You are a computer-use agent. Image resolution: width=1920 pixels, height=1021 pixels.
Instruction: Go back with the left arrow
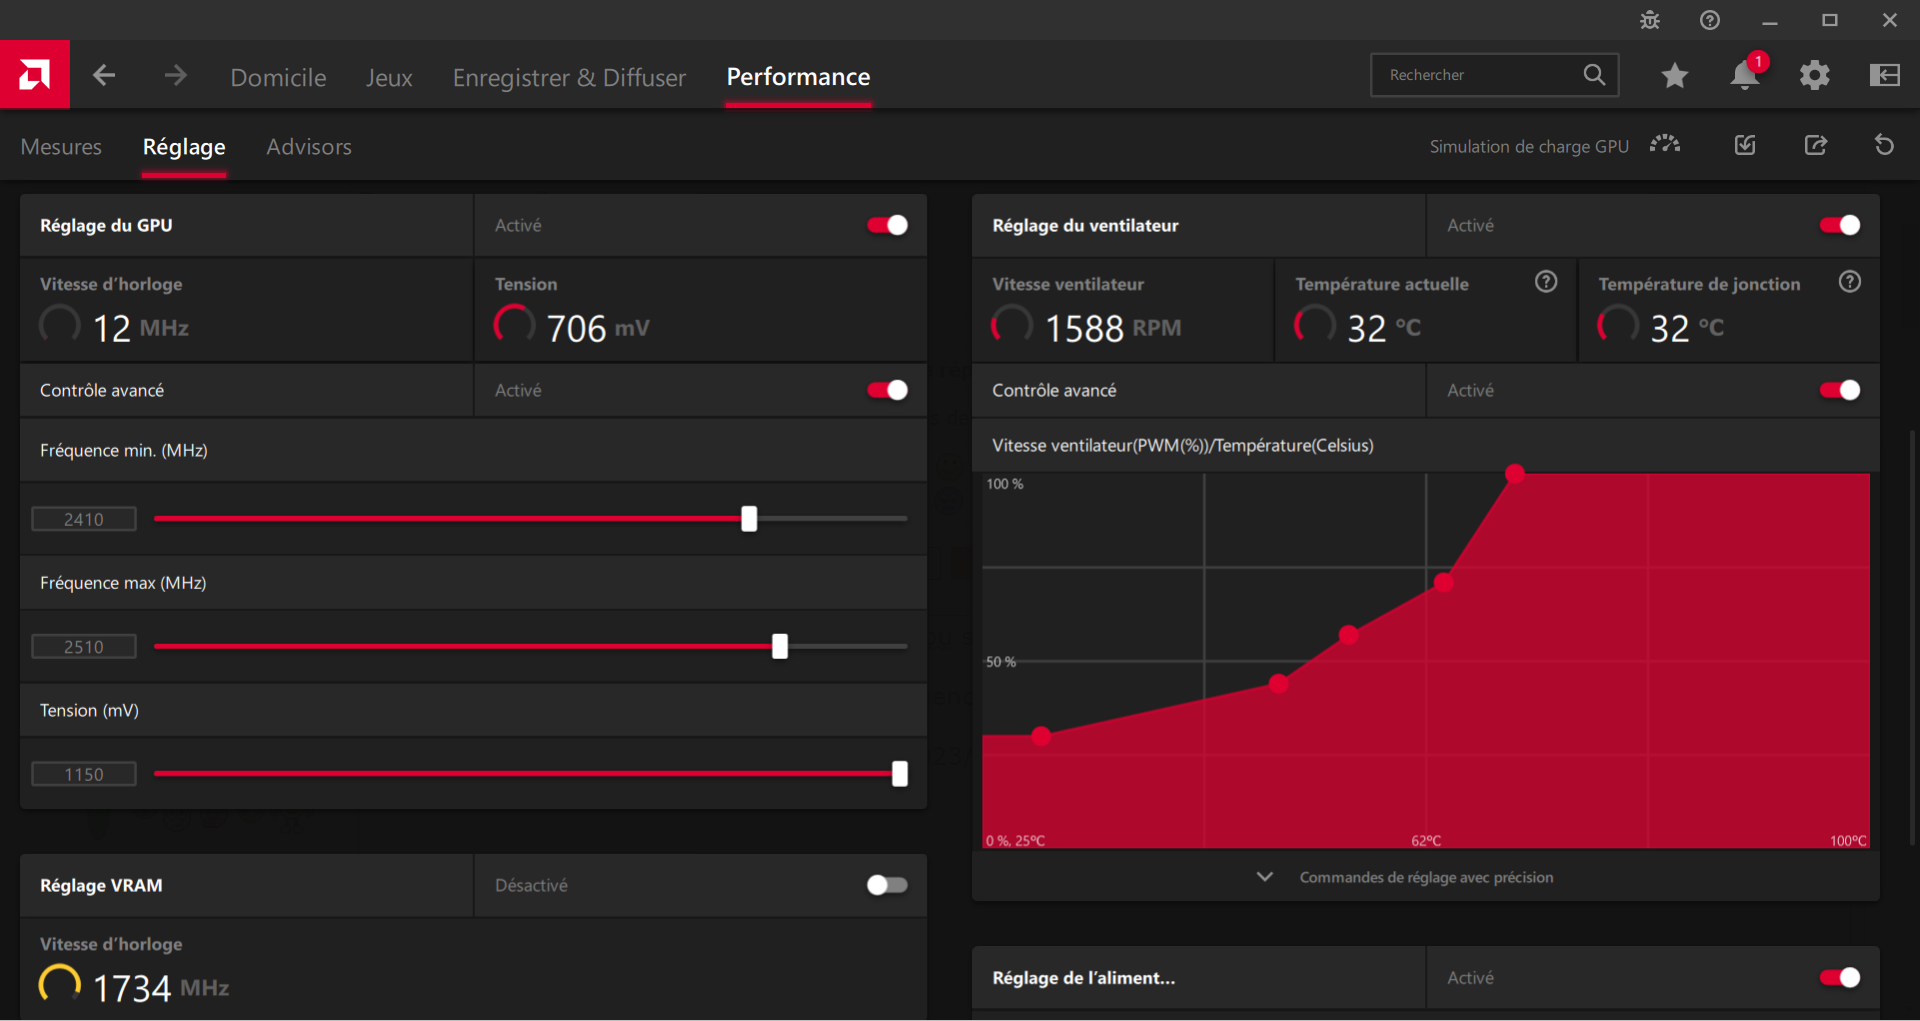(104, 75)
